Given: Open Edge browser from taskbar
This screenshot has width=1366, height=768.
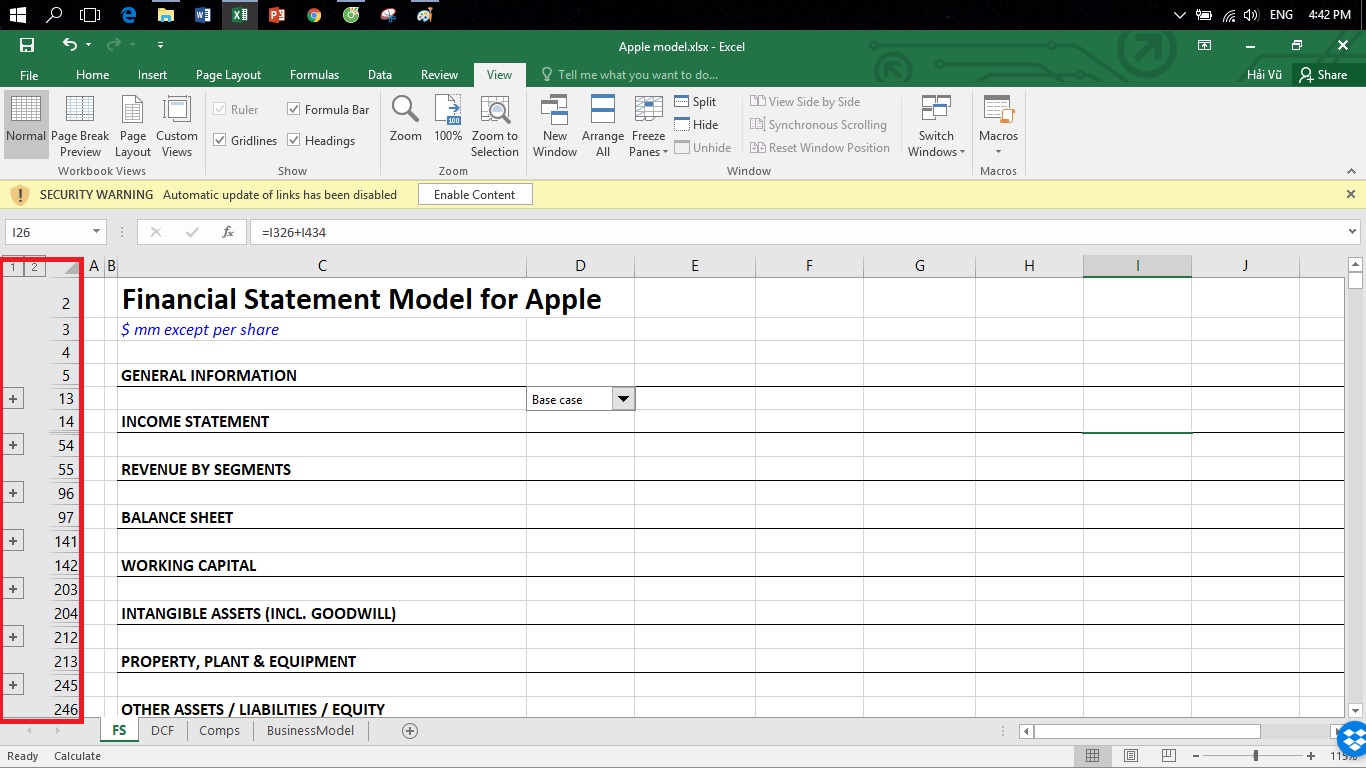Looking at the screenshot, I should (129, 15).
